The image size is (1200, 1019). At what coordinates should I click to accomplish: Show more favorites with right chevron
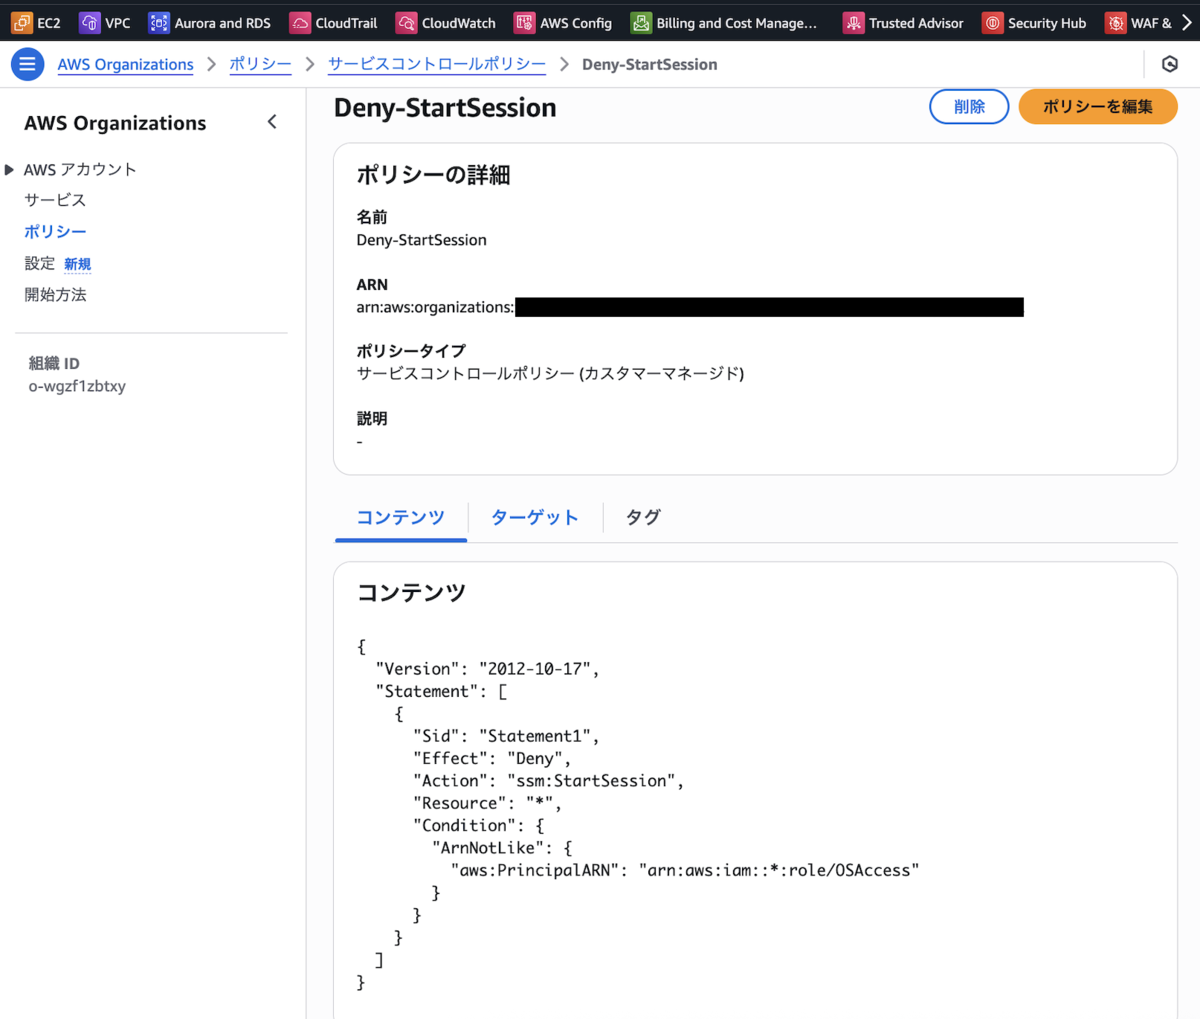tap(1187, 23)
